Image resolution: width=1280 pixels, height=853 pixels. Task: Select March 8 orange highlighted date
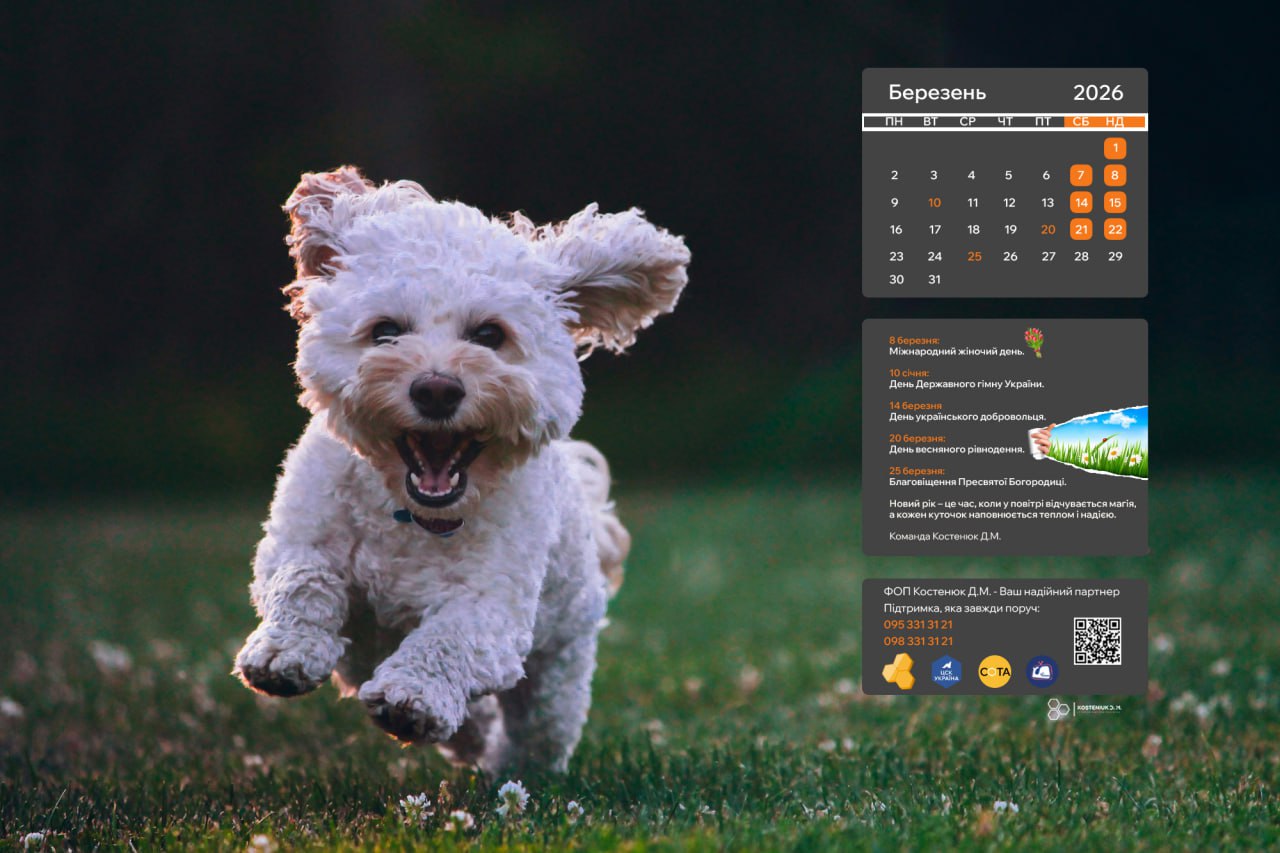pyautogui.click(x=1115, y=176)
